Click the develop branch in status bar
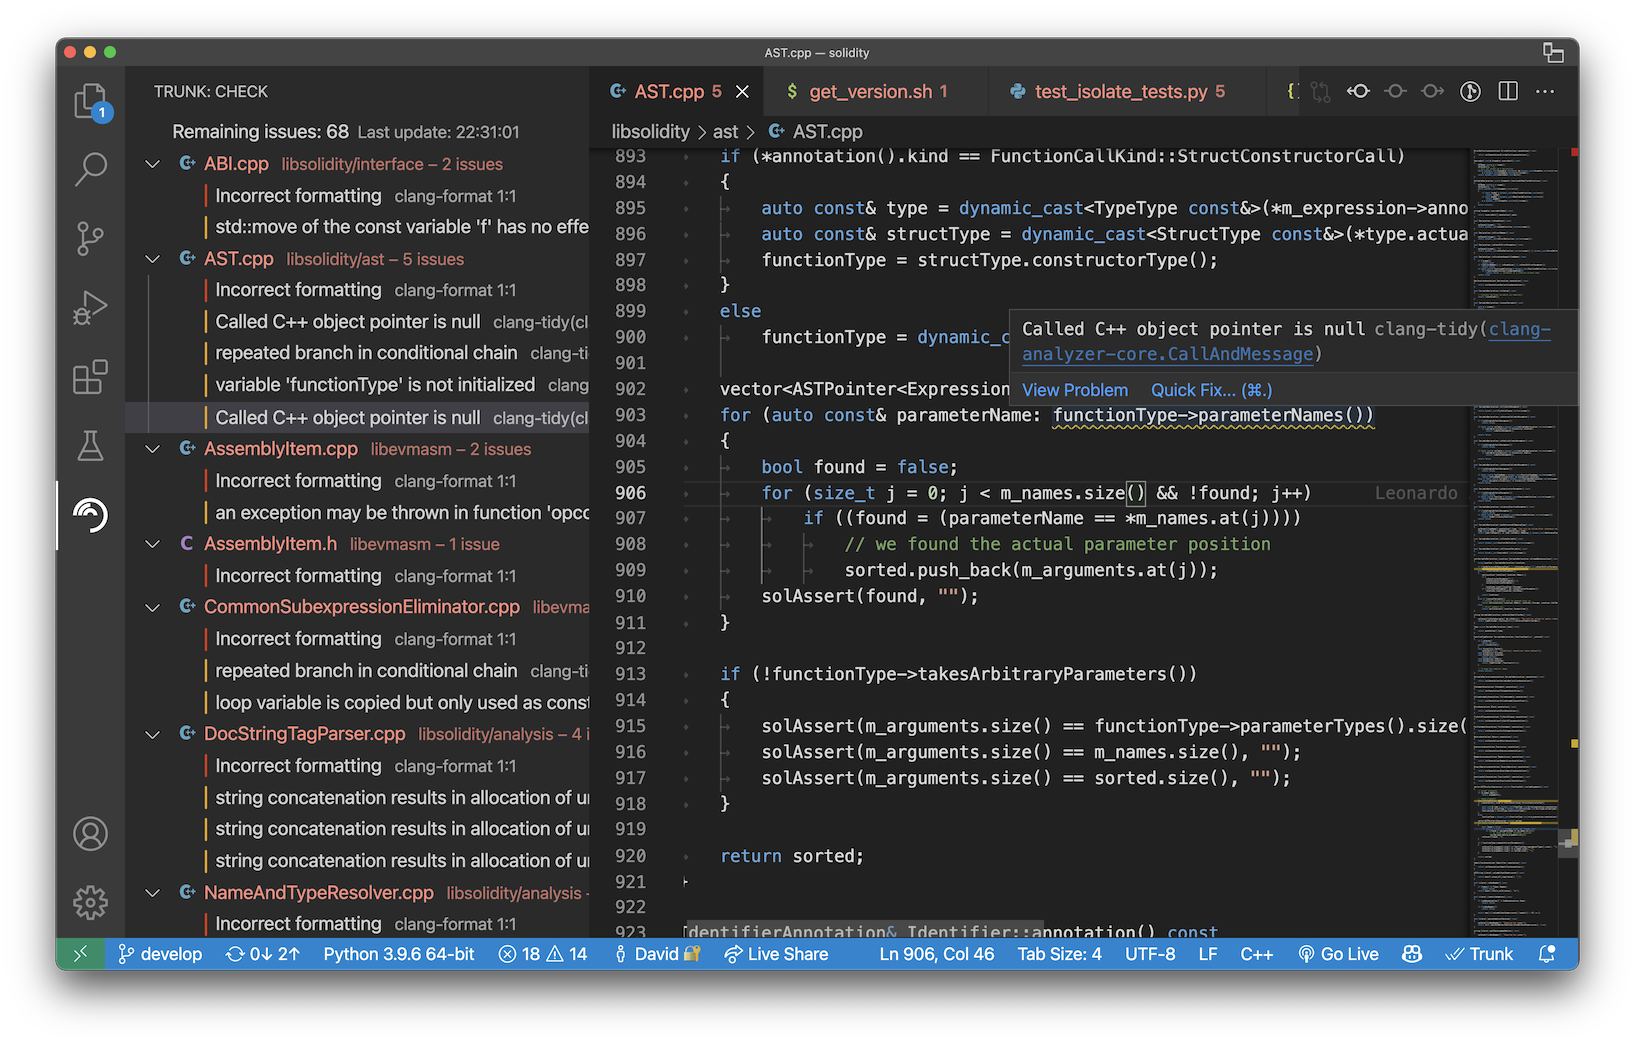Screen dimensions: 1635x1044 pos(160,954)
